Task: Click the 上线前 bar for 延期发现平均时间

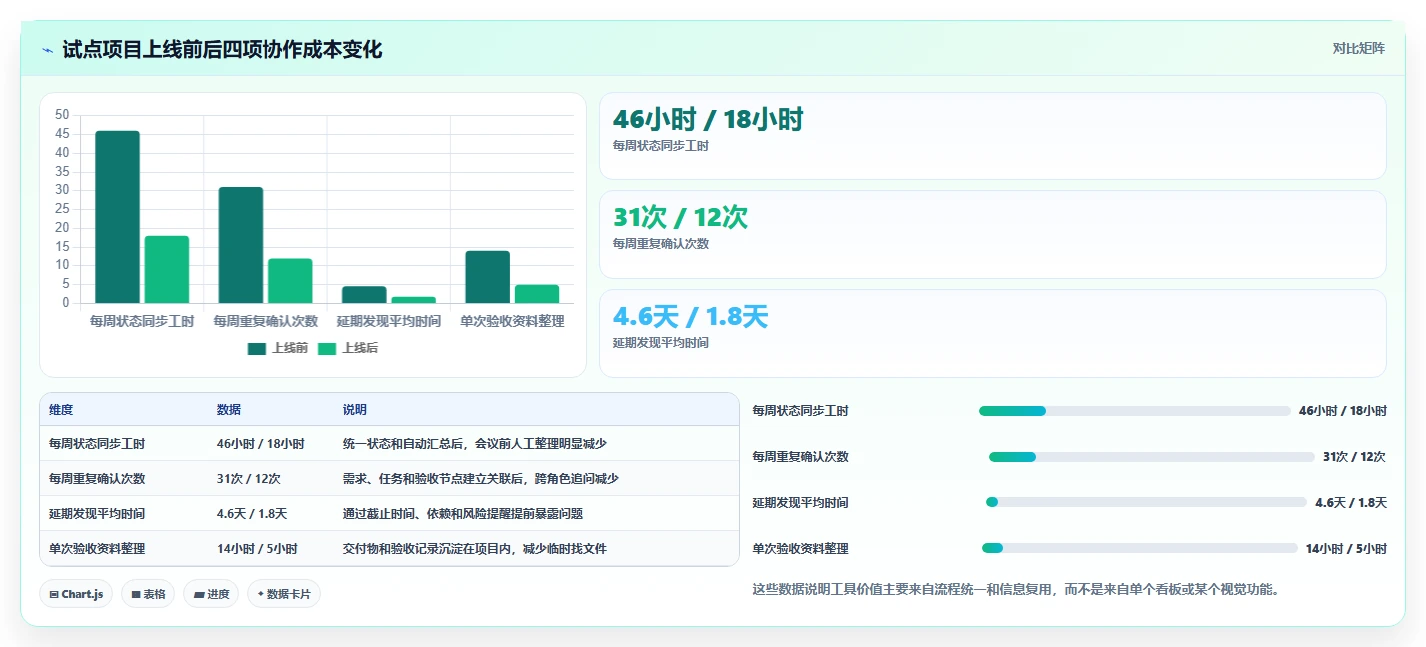Action: pos(364,295)
